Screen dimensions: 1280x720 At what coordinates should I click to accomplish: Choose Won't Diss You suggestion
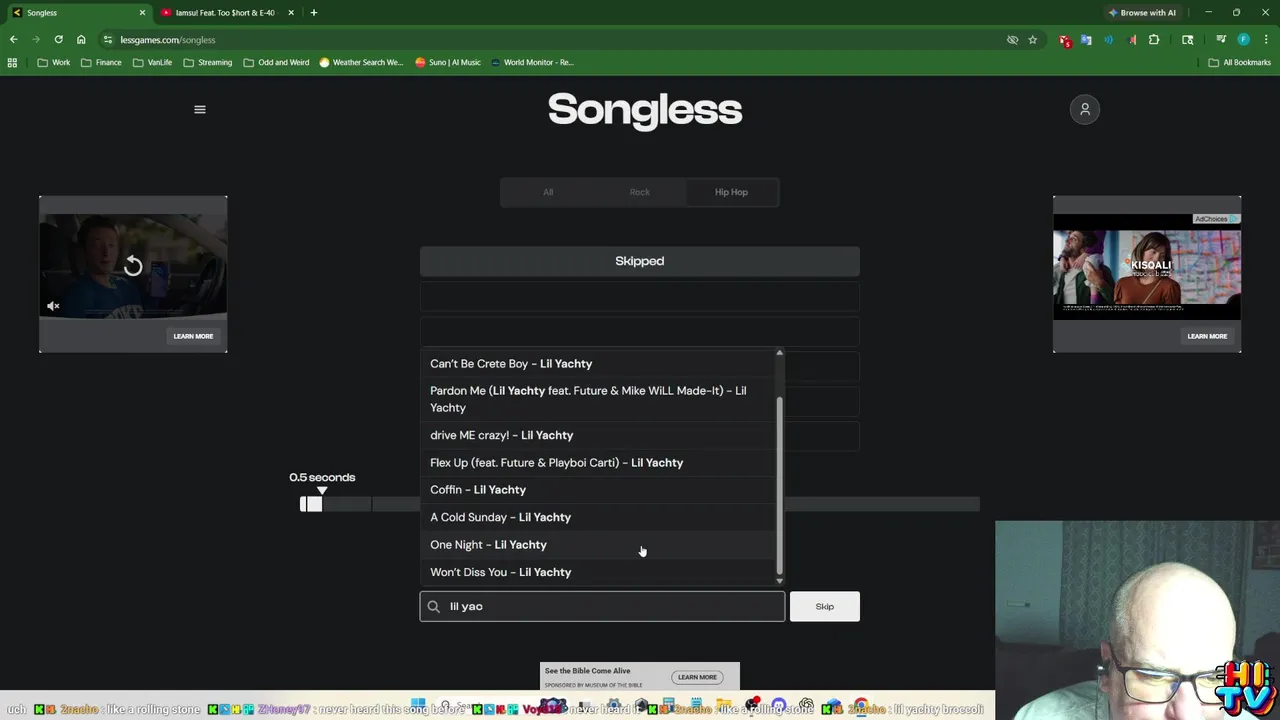(x=597, y=572)
